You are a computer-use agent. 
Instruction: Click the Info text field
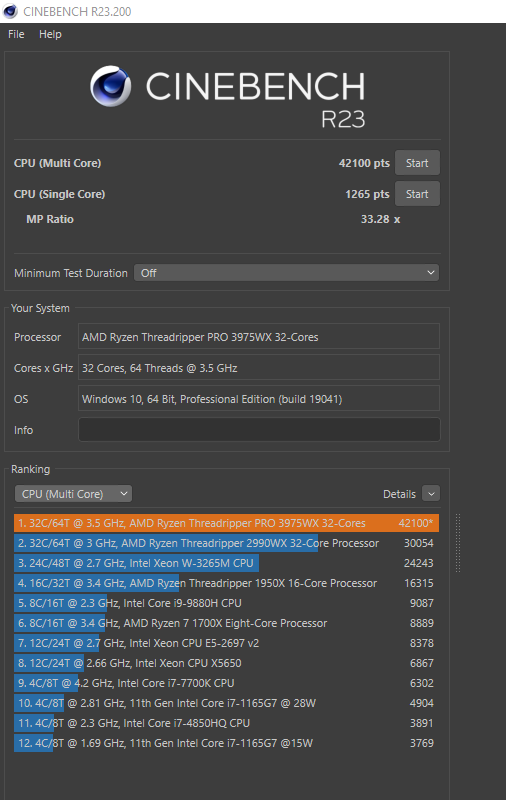pos(259,430)
